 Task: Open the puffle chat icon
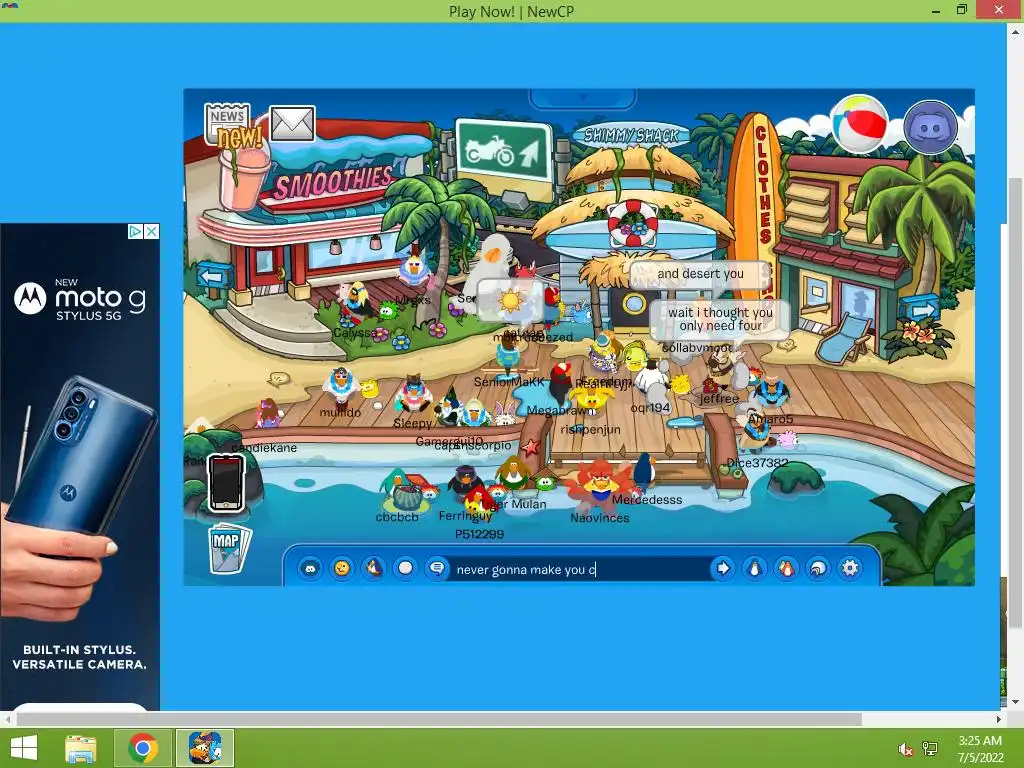click(310, 569)
